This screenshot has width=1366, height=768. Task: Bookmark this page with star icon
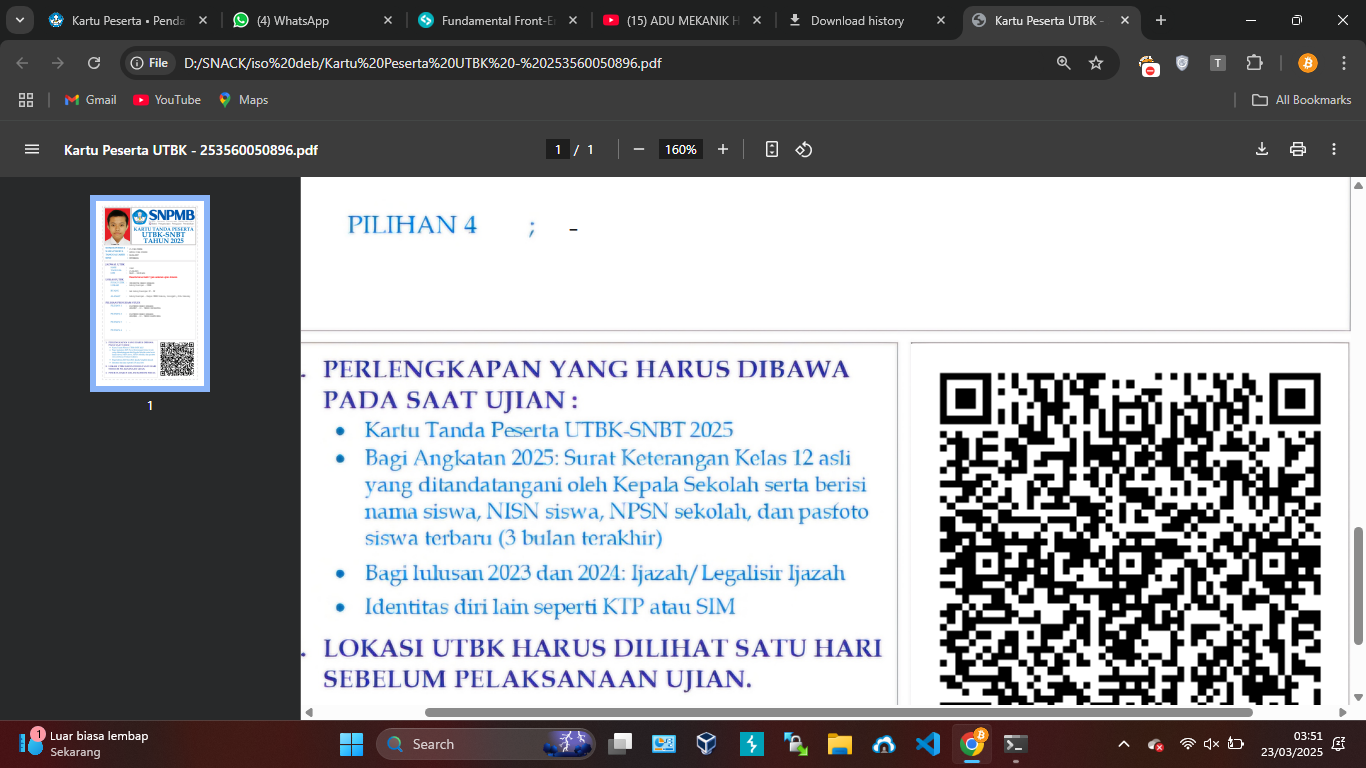[1096, 63]
